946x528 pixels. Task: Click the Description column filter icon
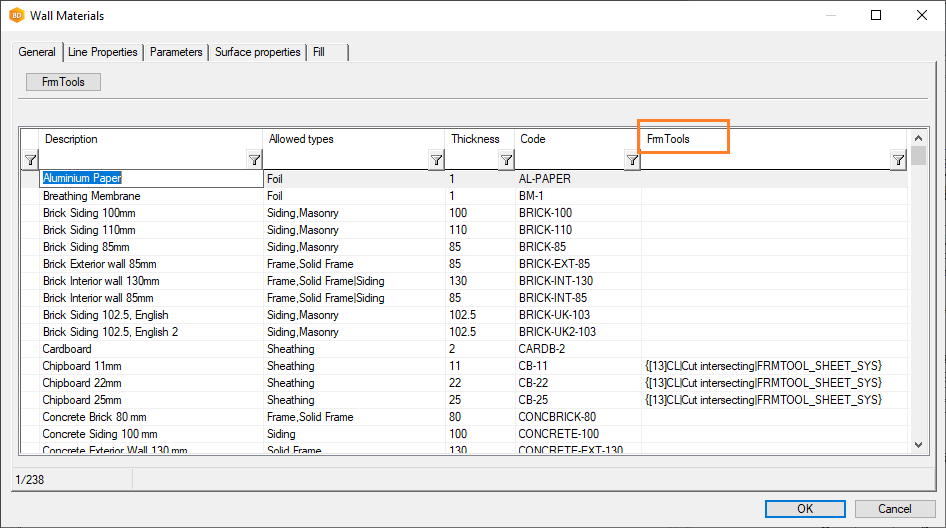click(x=253, y=160)
